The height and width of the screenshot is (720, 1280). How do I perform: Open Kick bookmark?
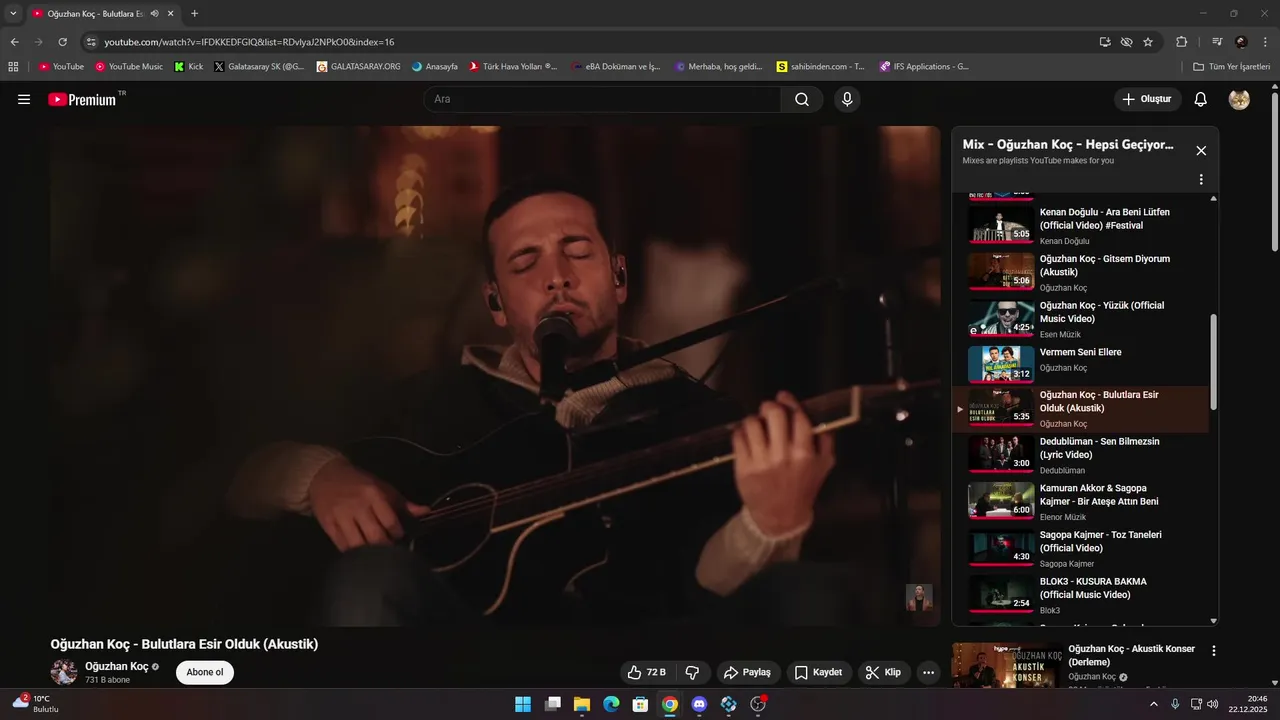click(x=189, y=67)
